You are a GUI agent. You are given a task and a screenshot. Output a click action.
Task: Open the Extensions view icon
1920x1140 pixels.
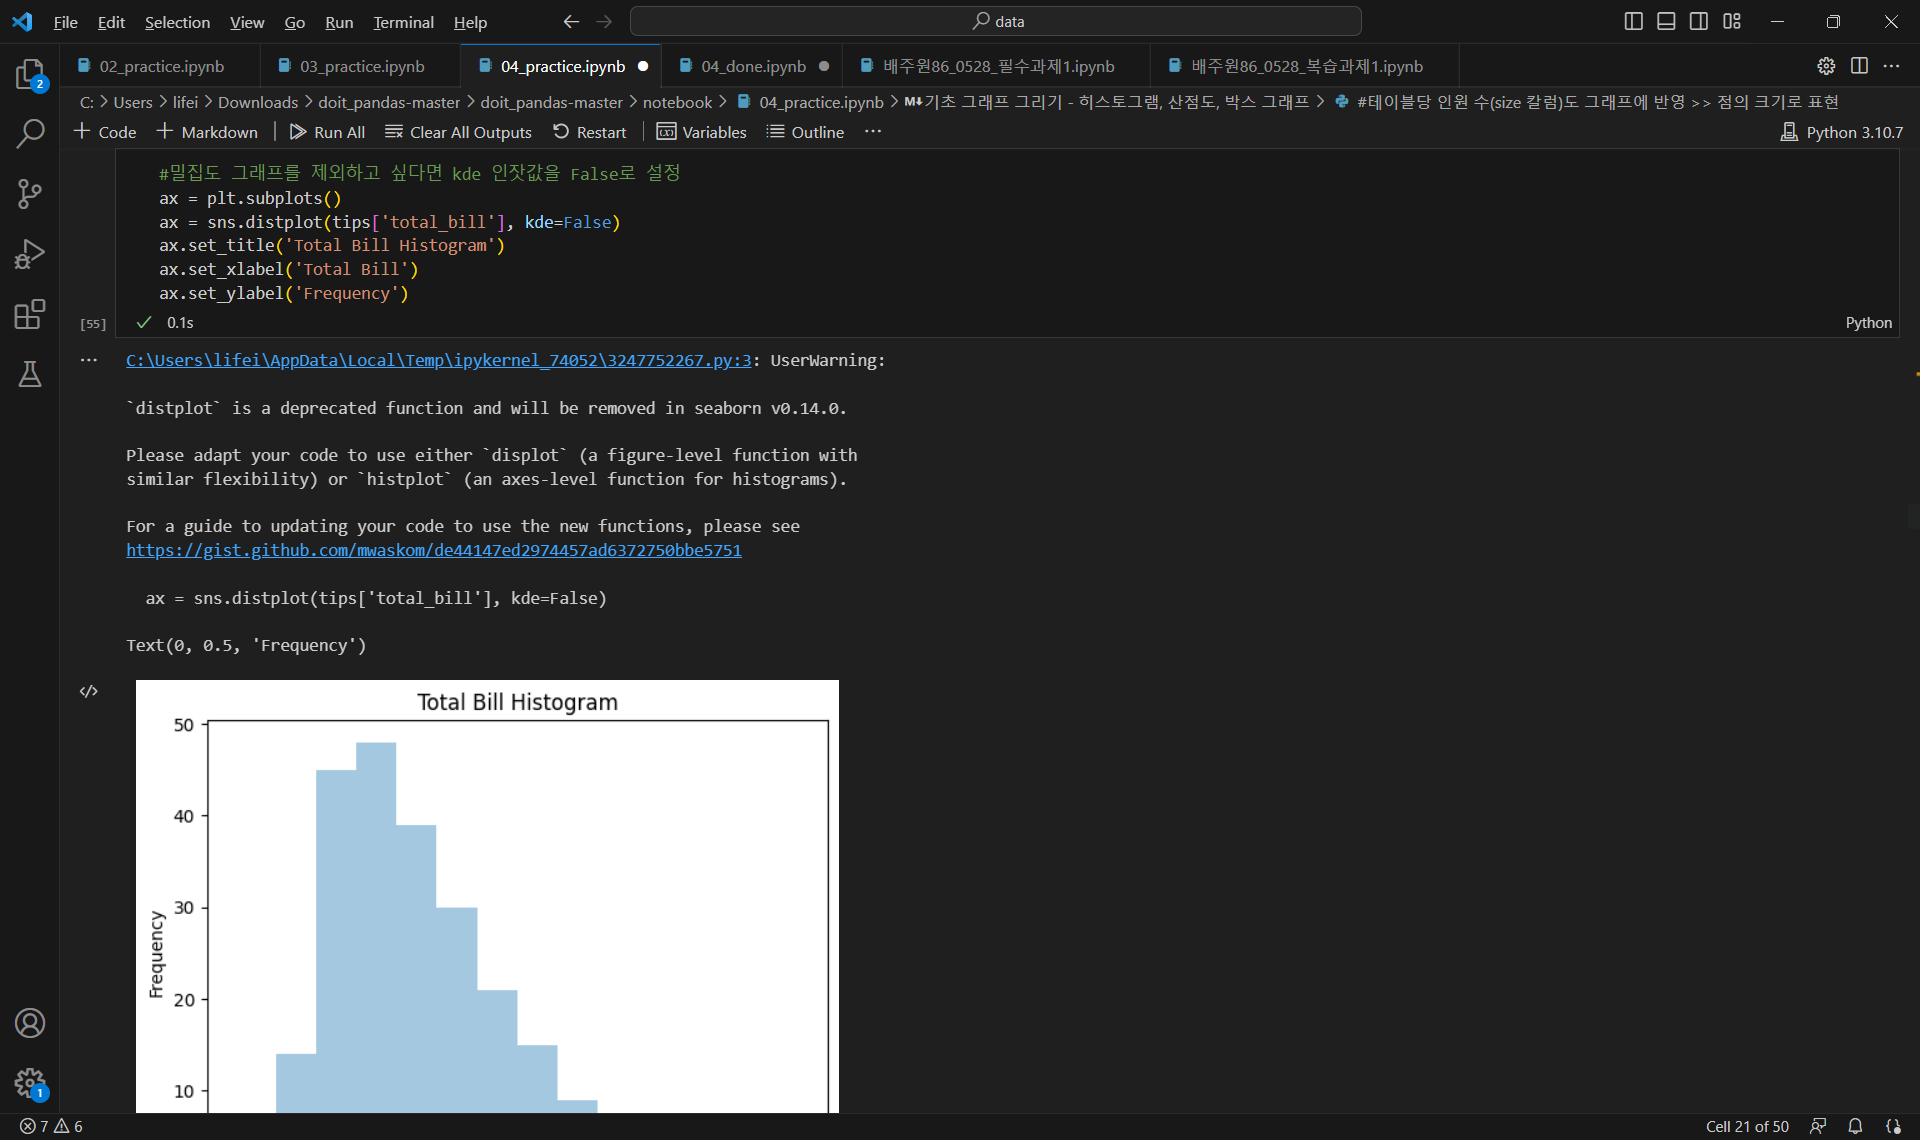coord(30,314)
